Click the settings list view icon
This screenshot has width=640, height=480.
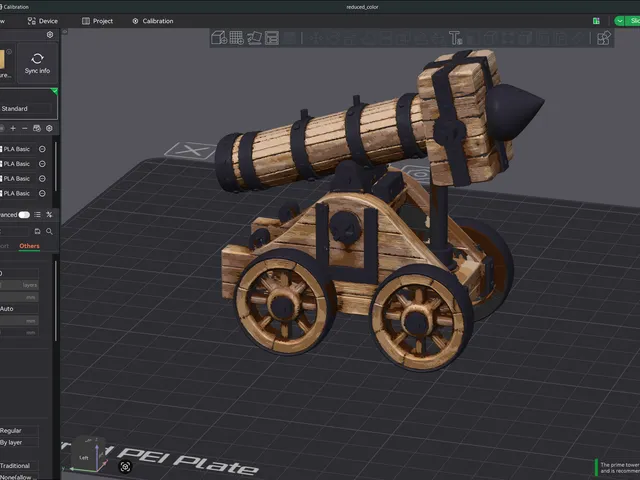pos(38,215)
